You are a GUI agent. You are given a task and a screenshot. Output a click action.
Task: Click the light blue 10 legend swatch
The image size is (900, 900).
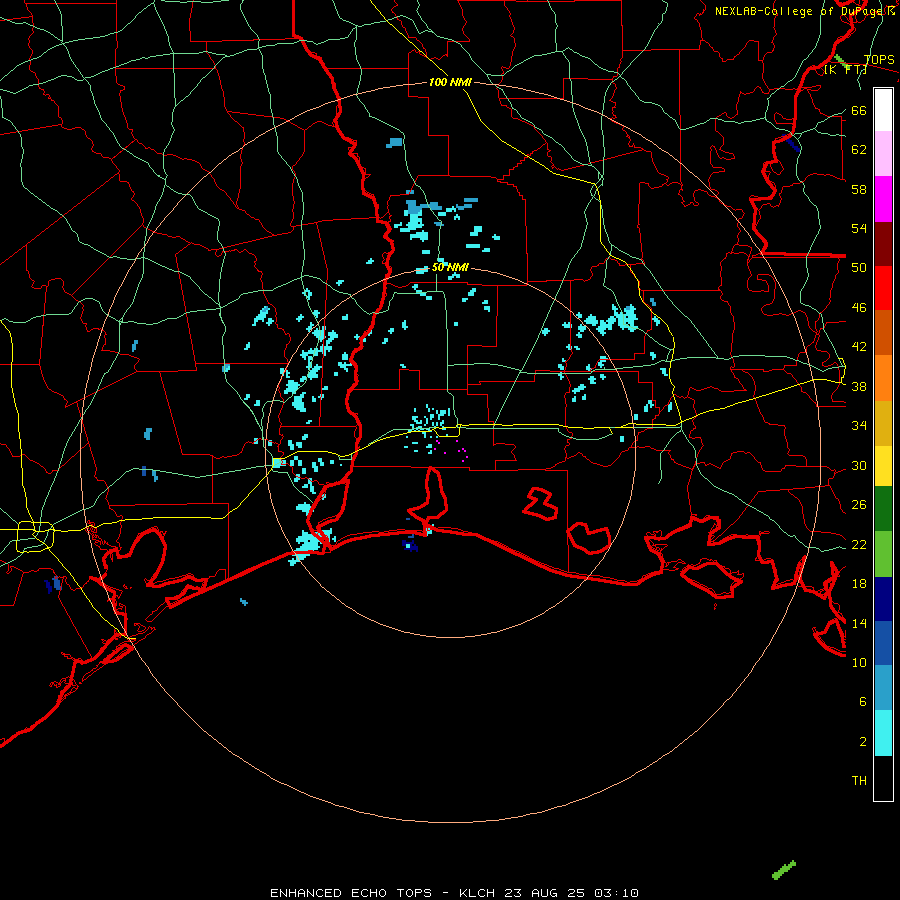pos(883,688)
